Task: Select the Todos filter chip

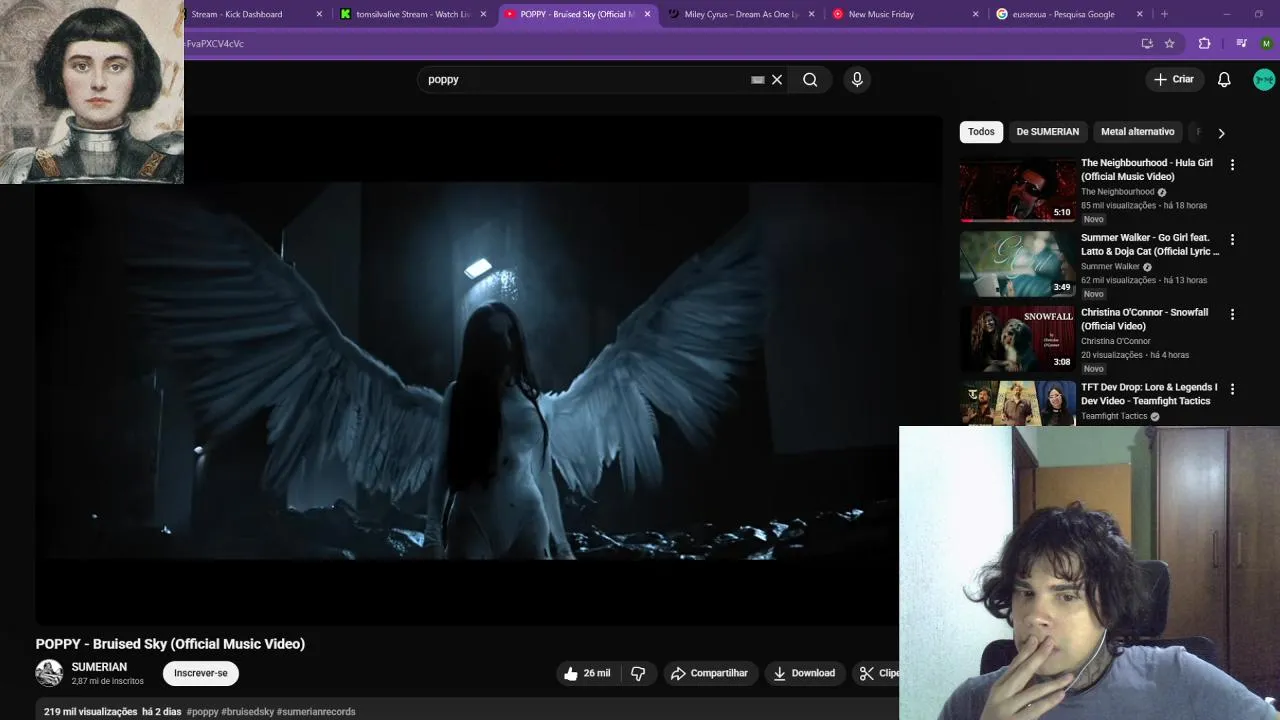Action: [x=981, y=132]
